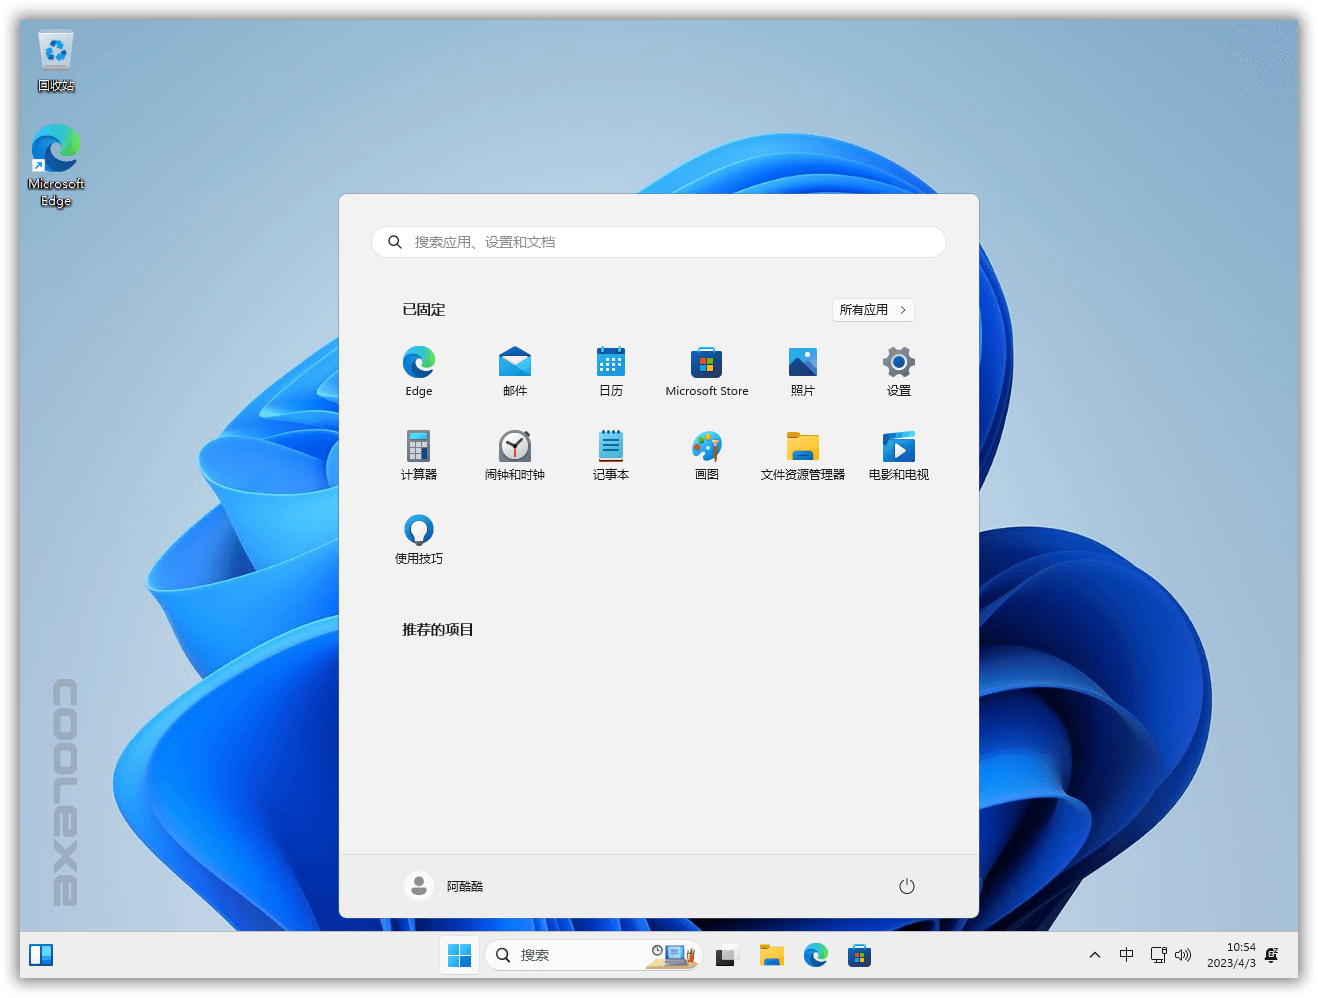Image resolution: width=1318 pixels, height=998 pixels.
Task: Launch the 计算器 Calculator
Action: coord(418,453)
